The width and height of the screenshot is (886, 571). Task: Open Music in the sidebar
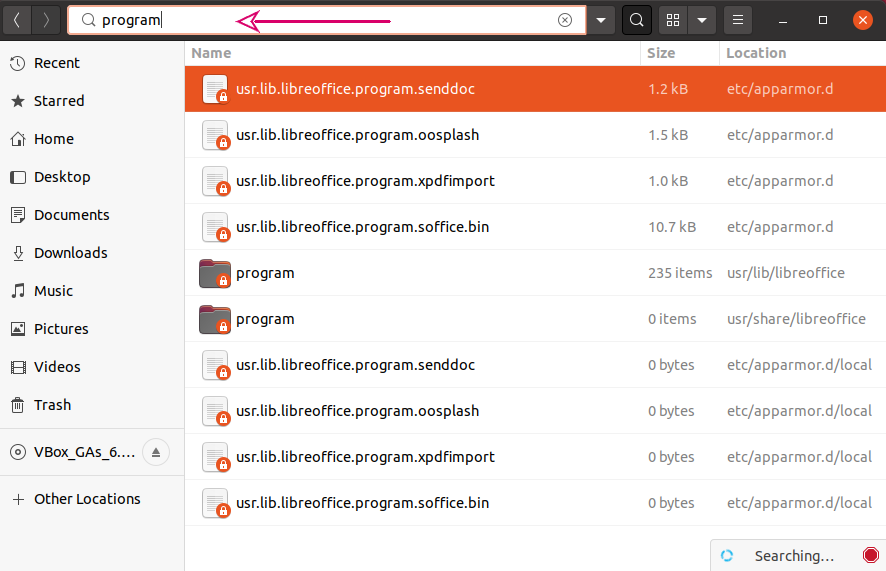[x=92, y=291]
